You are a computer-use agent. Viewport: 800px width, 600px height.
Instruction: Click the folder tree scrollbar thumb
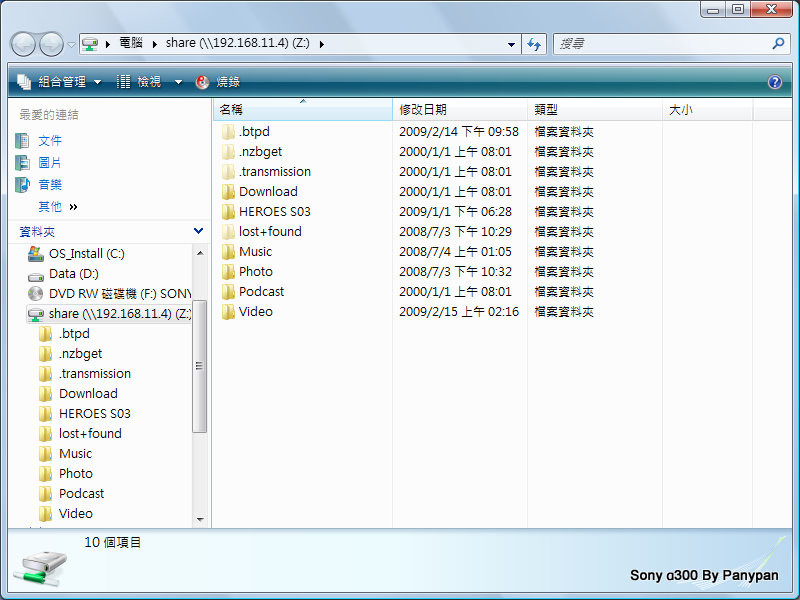click(x=200, y=366)
